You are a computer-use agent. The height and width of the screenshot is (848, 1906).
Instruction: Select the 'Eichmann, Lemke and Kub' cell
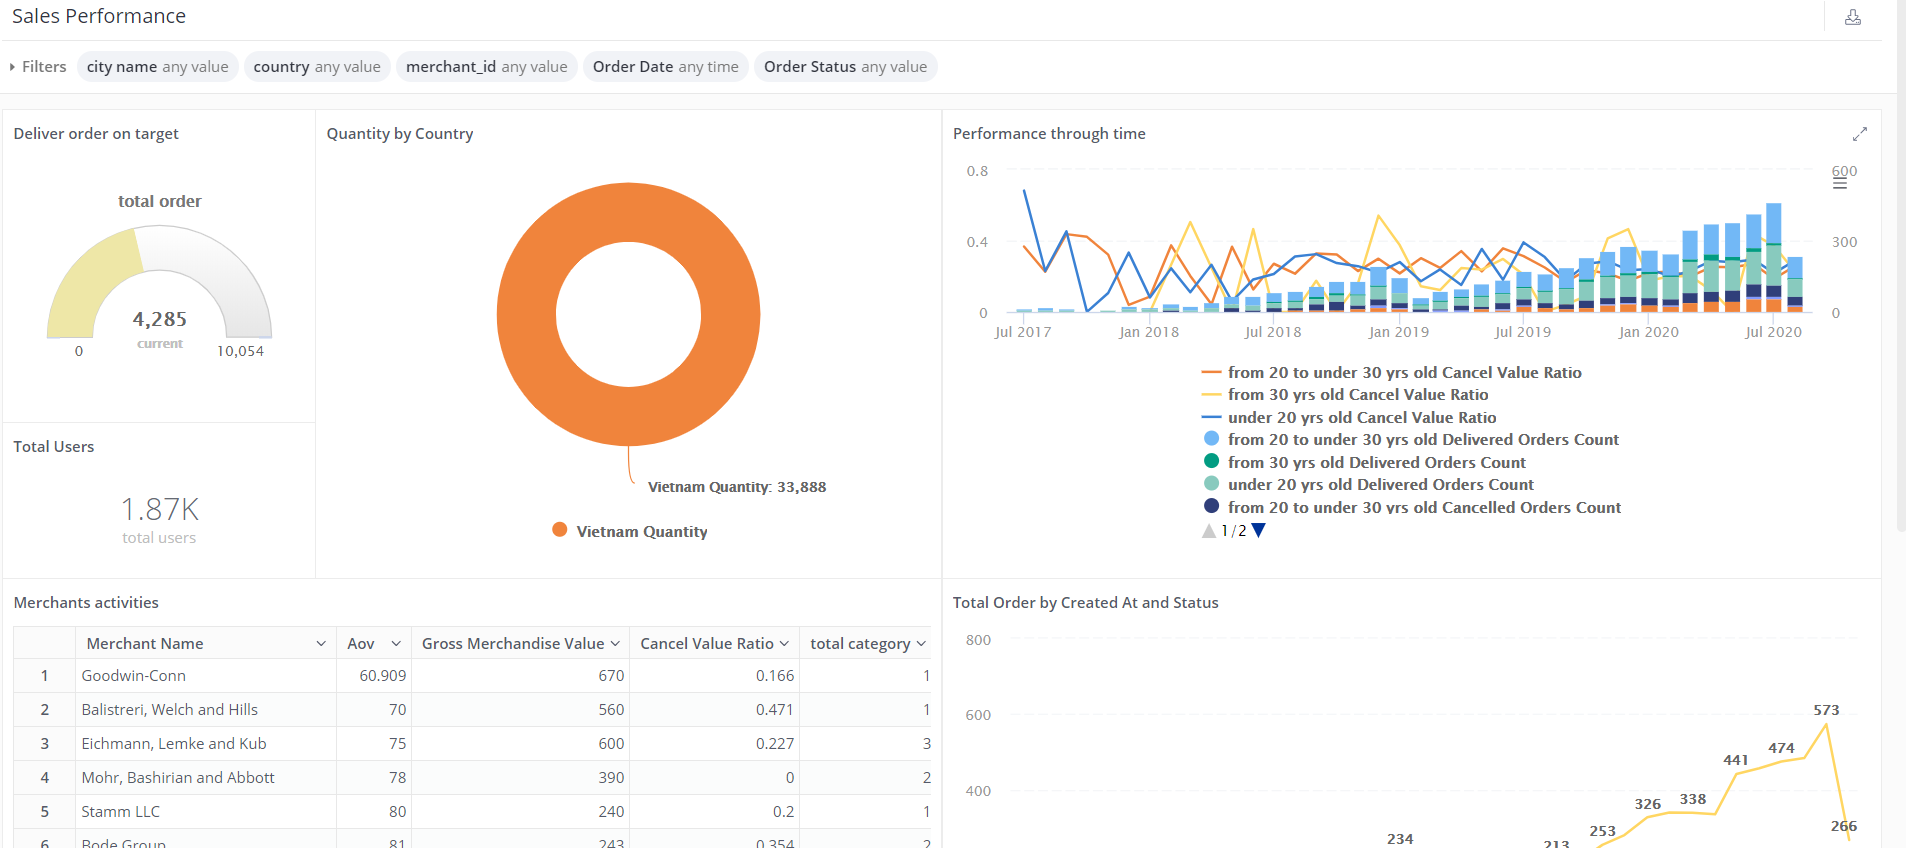(x=206, y=744)
